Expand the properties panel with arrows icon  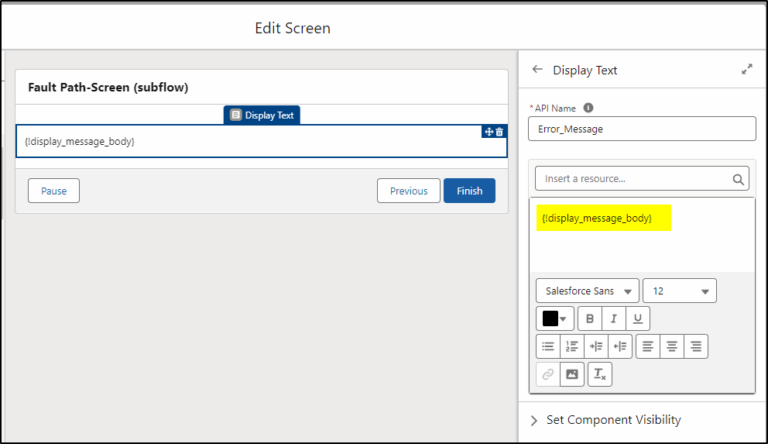pos(747,70)
